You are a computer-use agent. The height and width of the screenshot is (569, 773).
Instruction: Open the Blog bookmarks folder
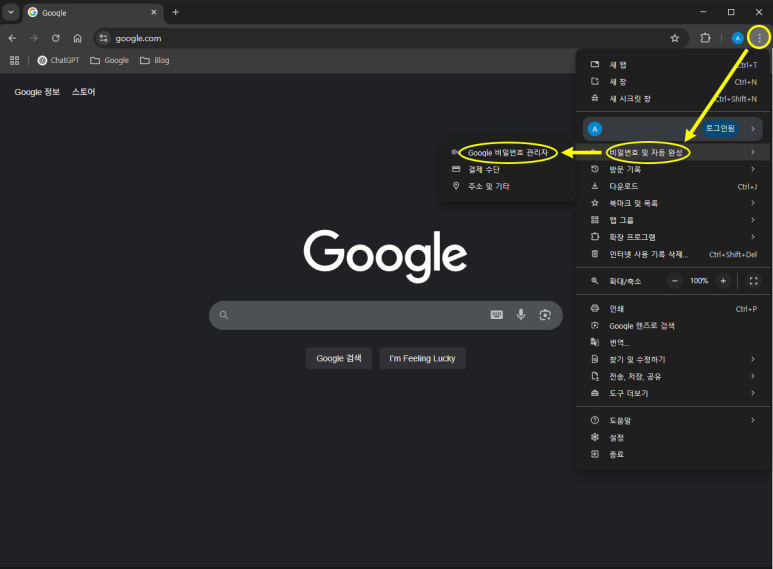[x=155, y=60]
